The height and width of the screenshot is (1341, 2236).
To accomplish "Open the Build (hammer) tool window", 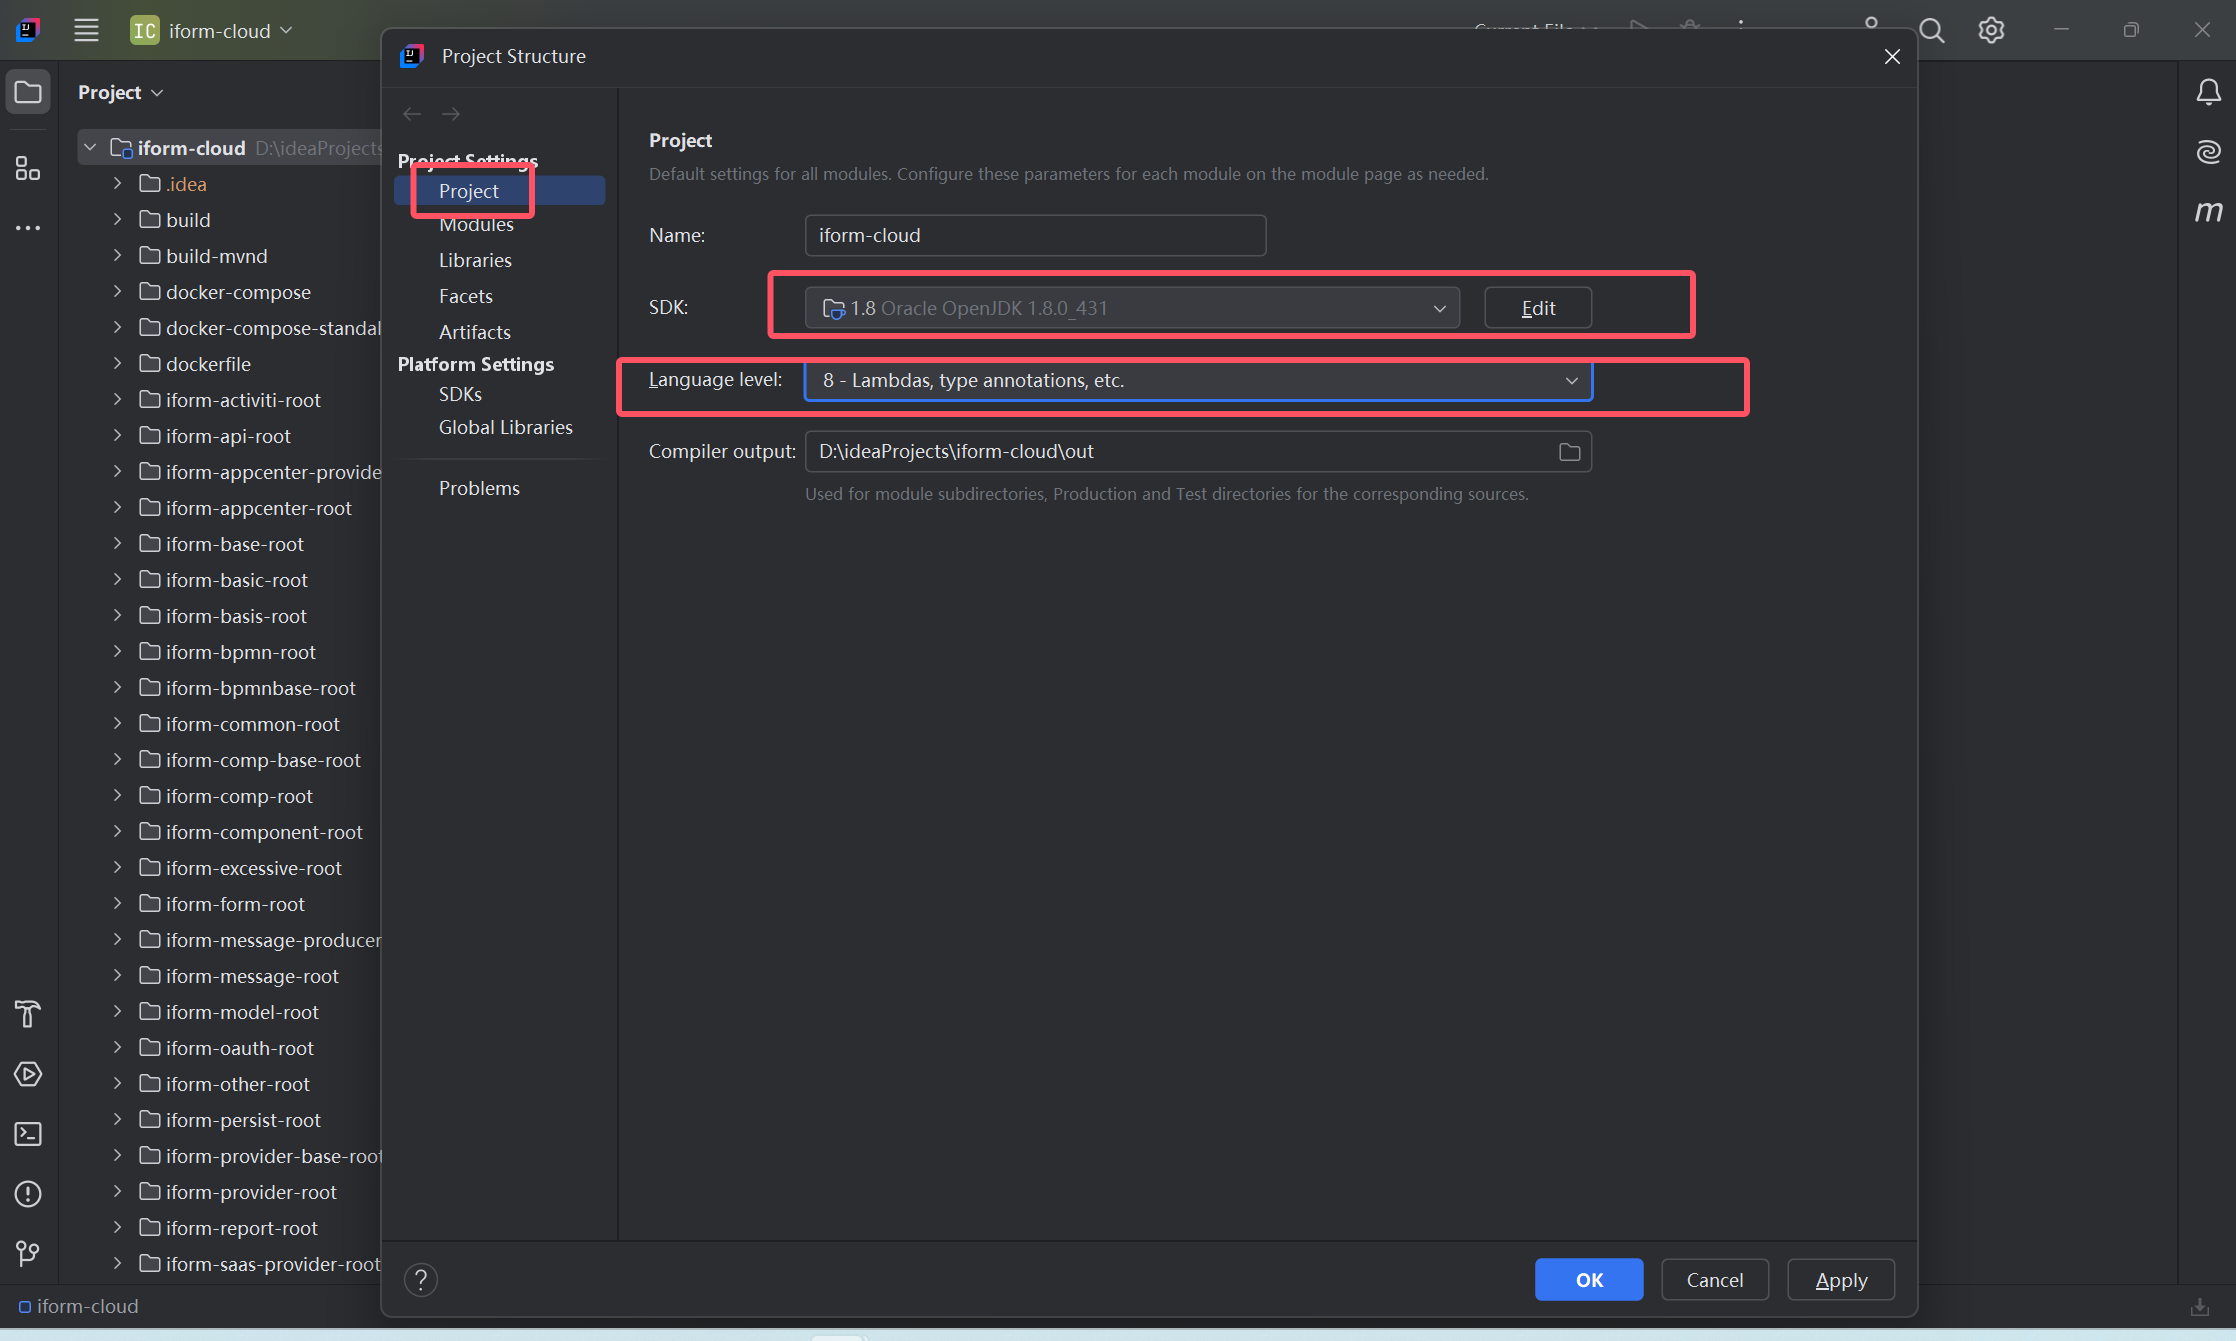I will tap(28, 1014).
